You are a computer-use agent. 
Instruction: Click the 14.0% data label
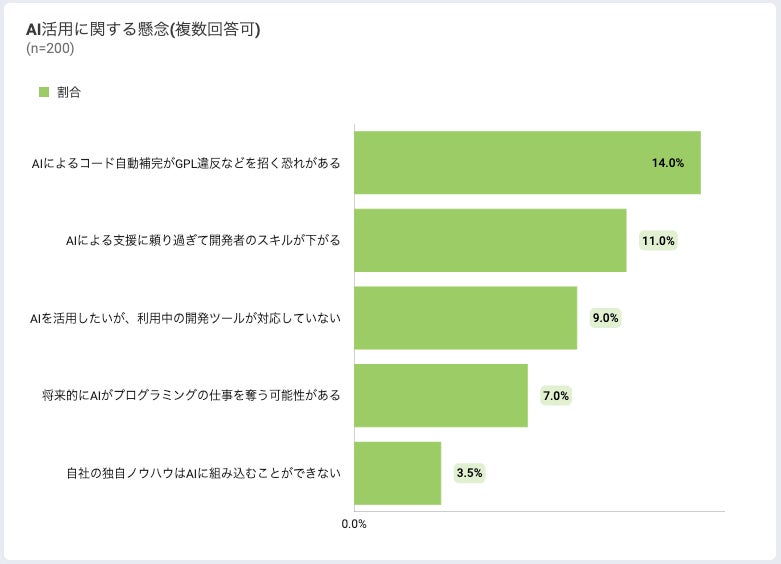pyautogui.click(x=667, y=163)
